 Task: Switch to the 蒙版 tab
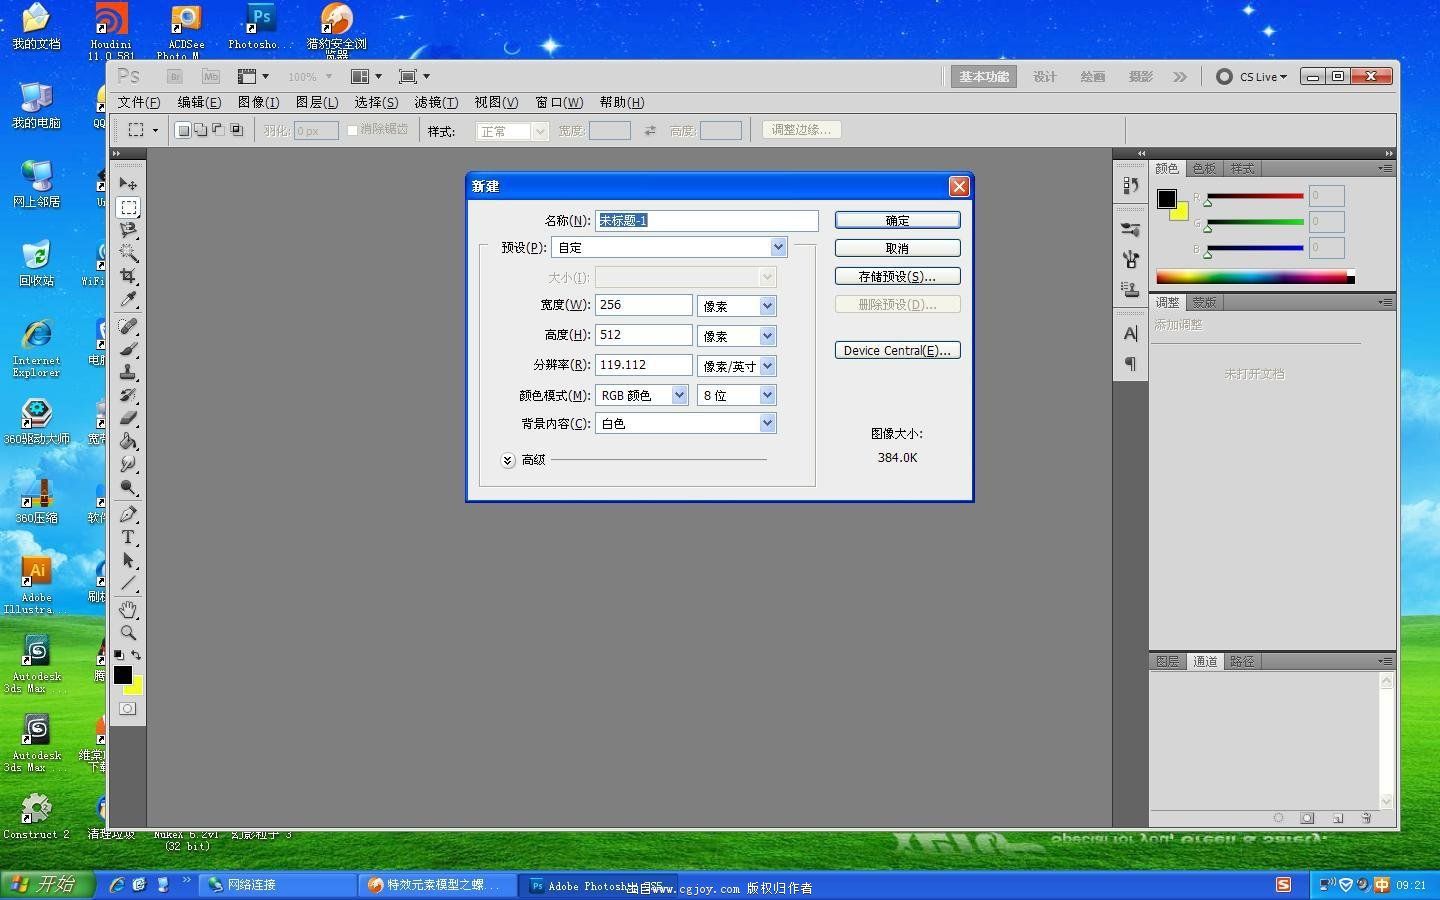click(x=1205, y=302)
